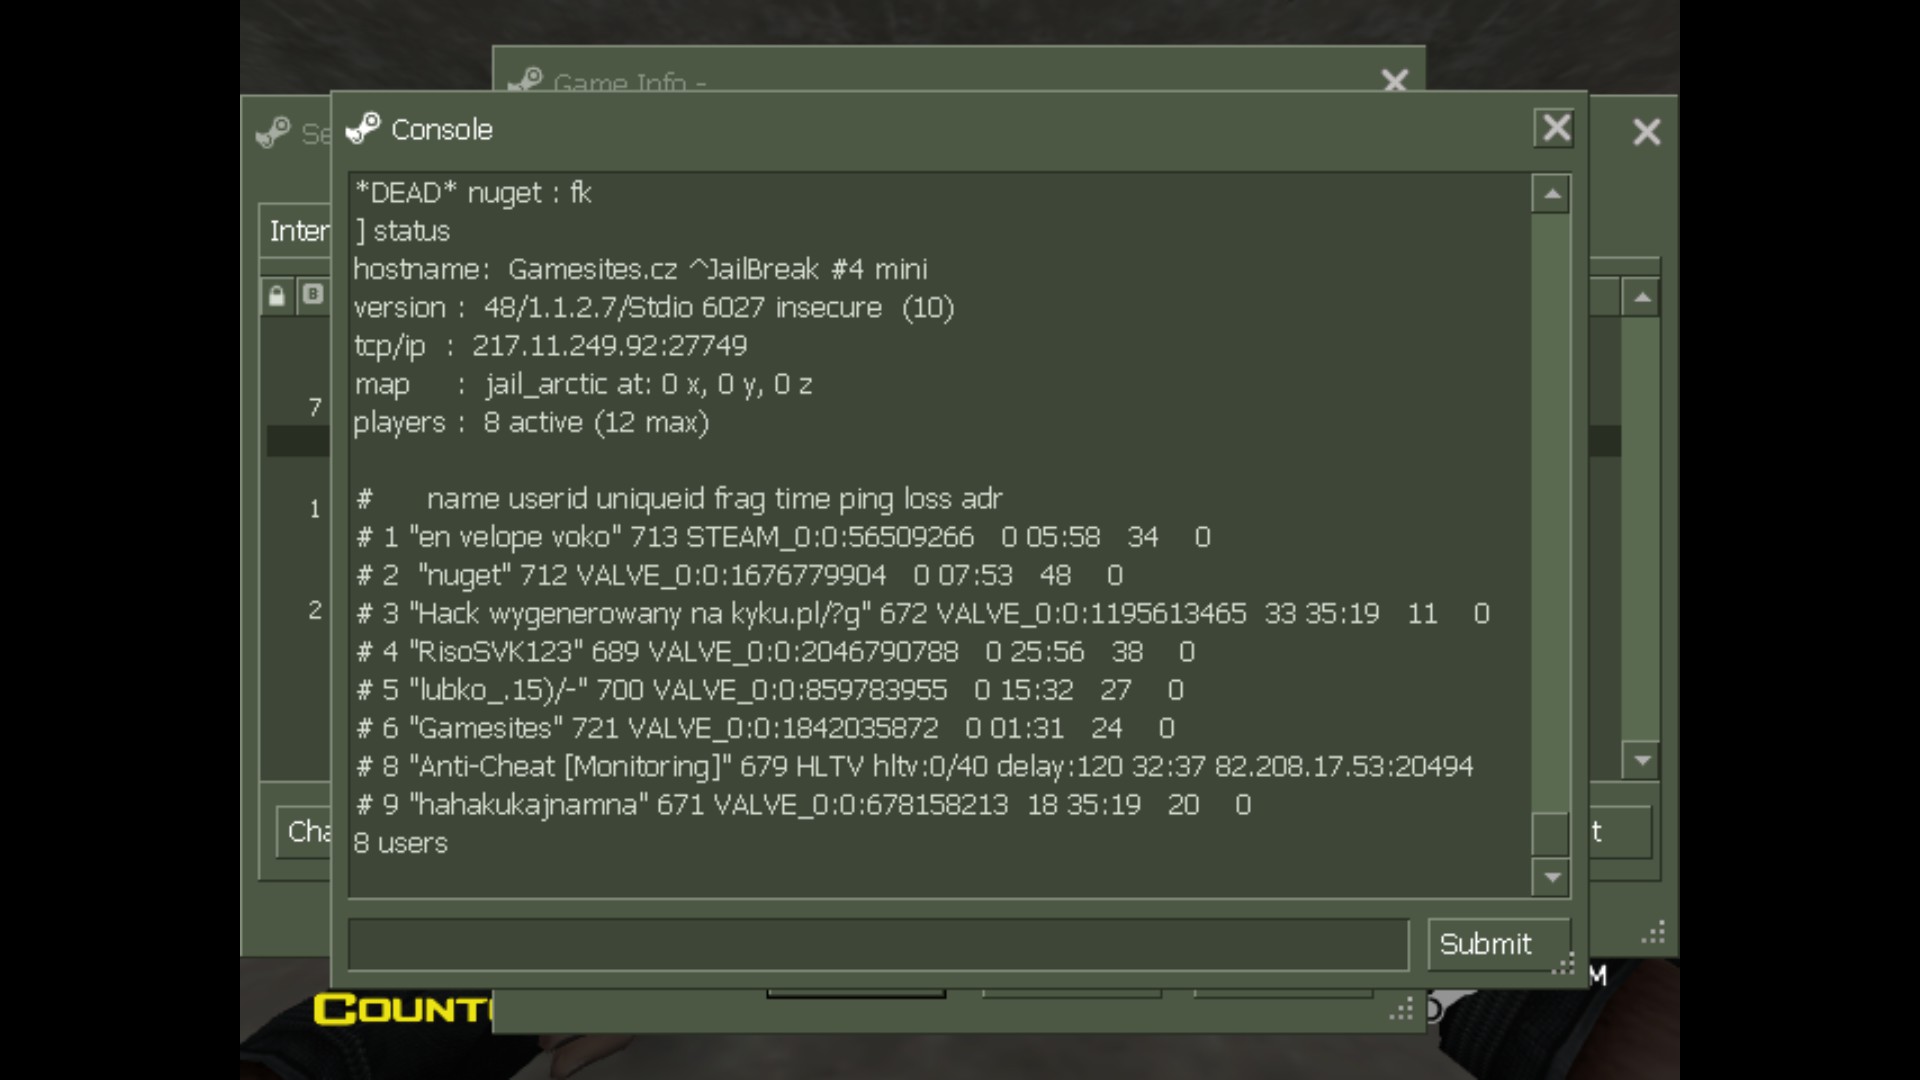Click the Console scrollbar thumb

click(1550, 835)
